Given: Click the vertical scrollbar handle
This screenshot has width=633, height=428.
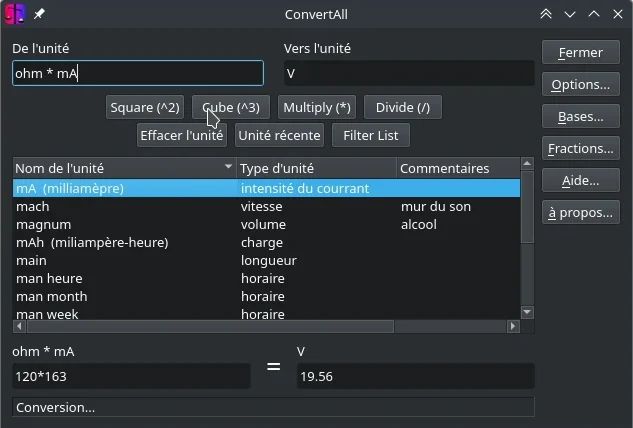Looking at the screenshot, I should tap(527, 207).
